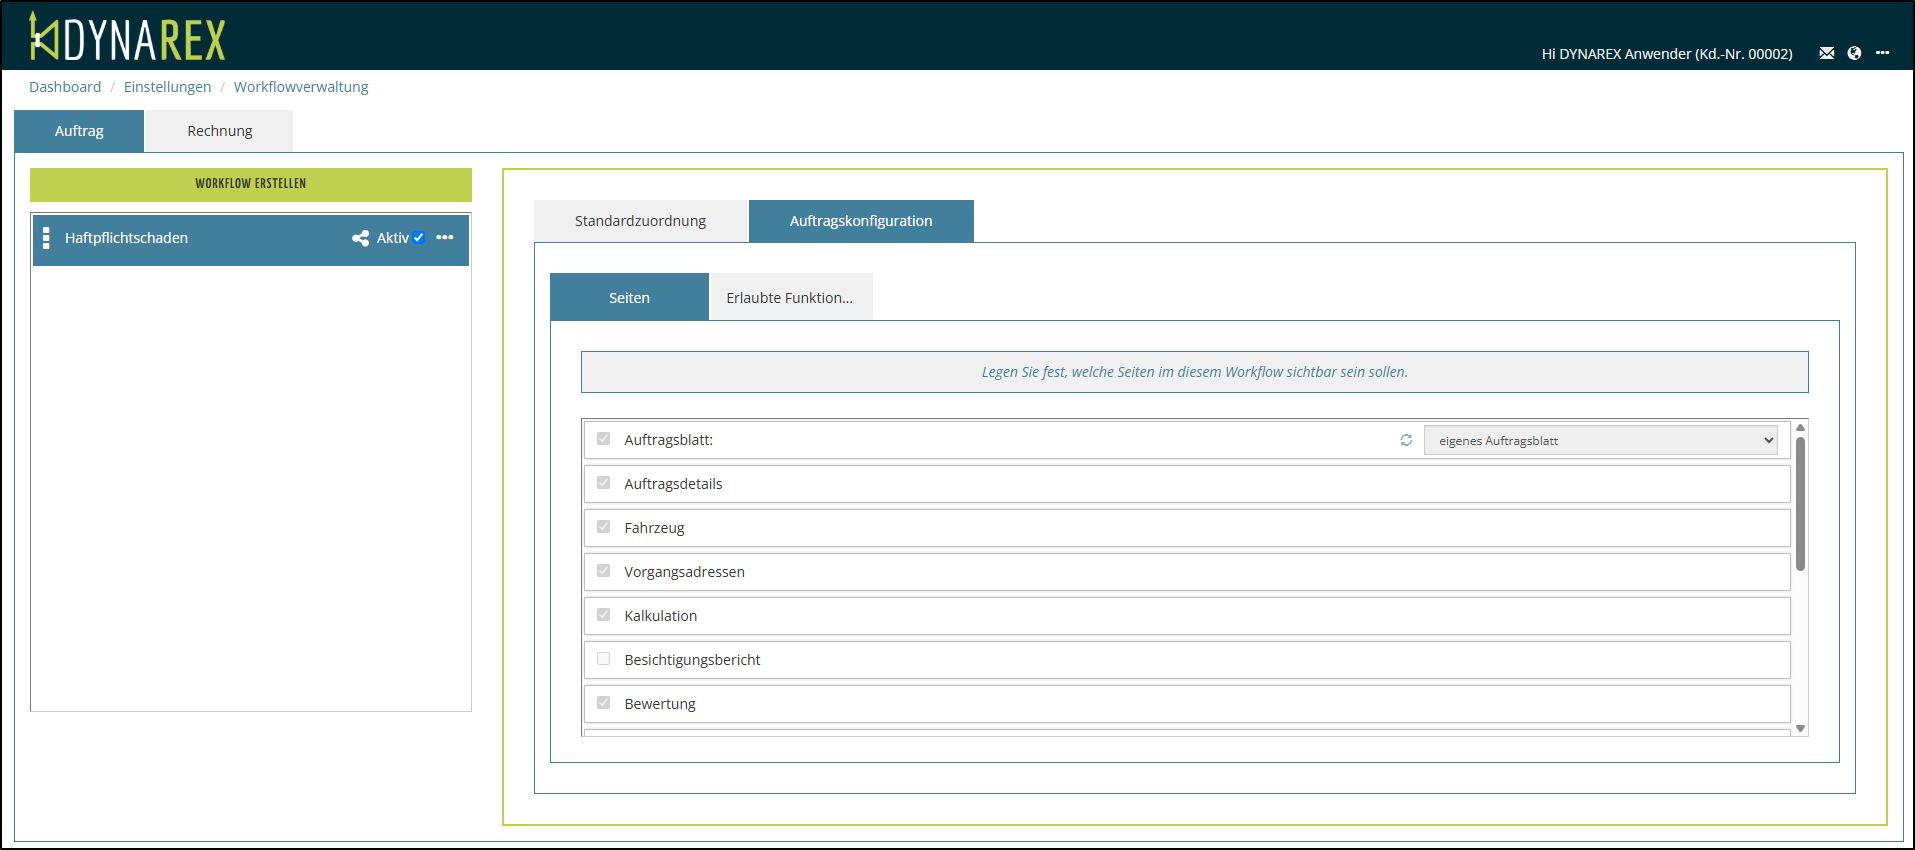Screen dimensions: 1915x850
Task: Open three-dots options for Haftpflichtschaden workflow
Action: (x=445, y=238)
